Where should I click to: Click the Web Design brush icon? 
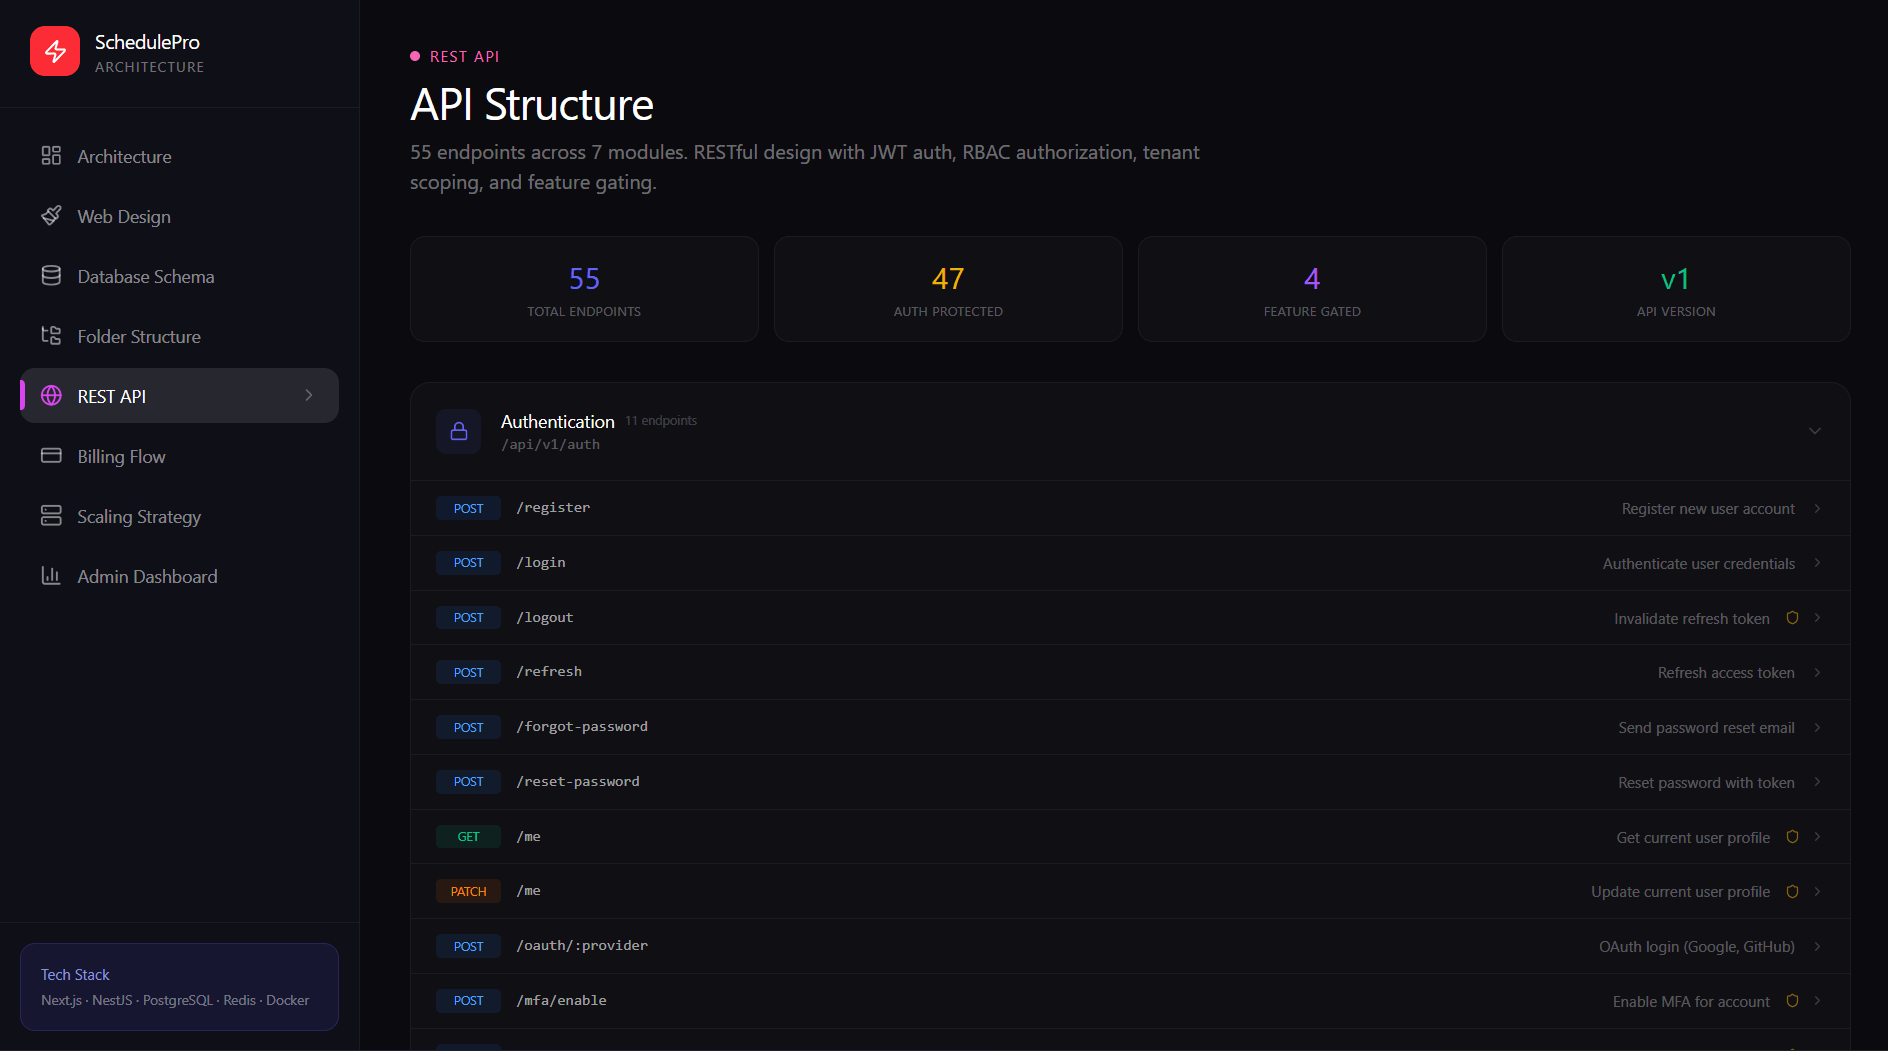52,216
